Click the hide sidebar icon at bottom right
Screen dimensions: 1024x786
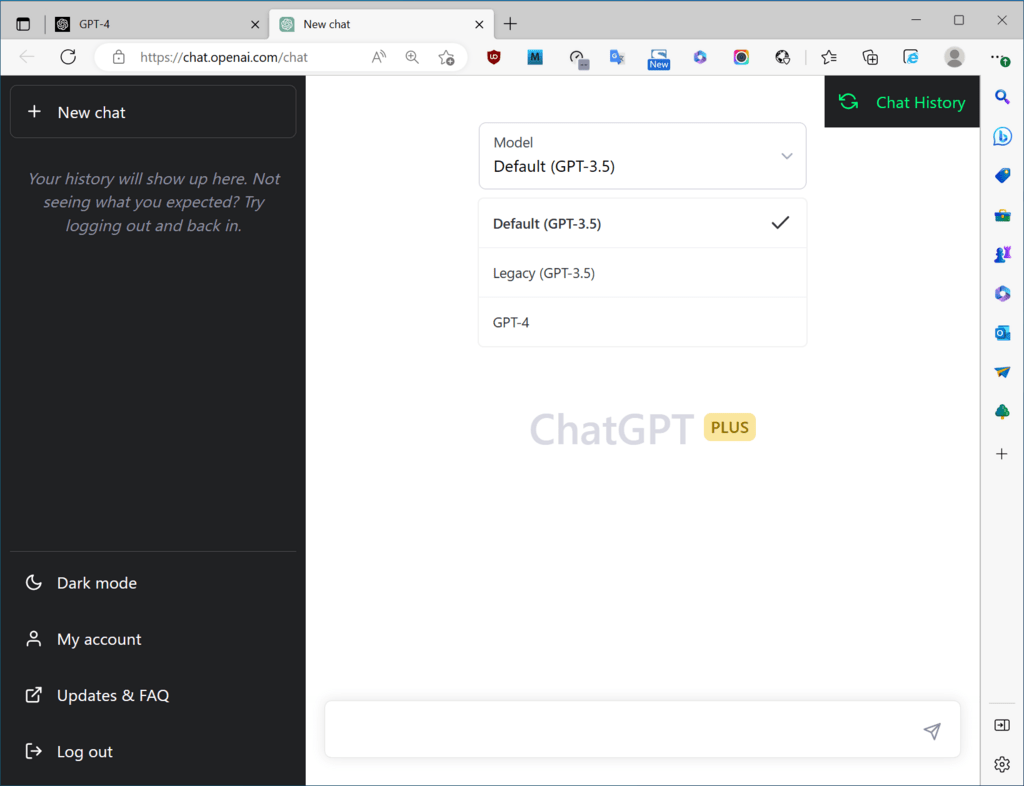[x=1002, y=725]
